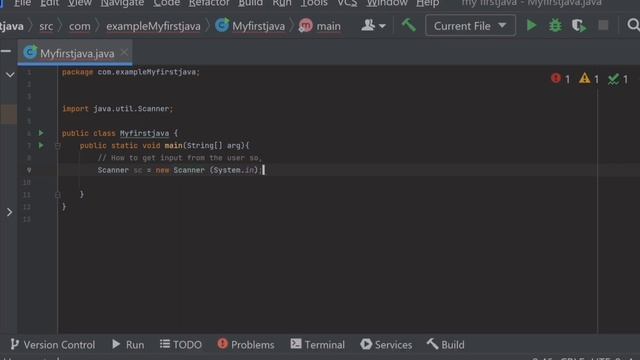Click the minimize dash on left tool strip
The height and width of the screenshot is (360, 640).
pos(6,51)
